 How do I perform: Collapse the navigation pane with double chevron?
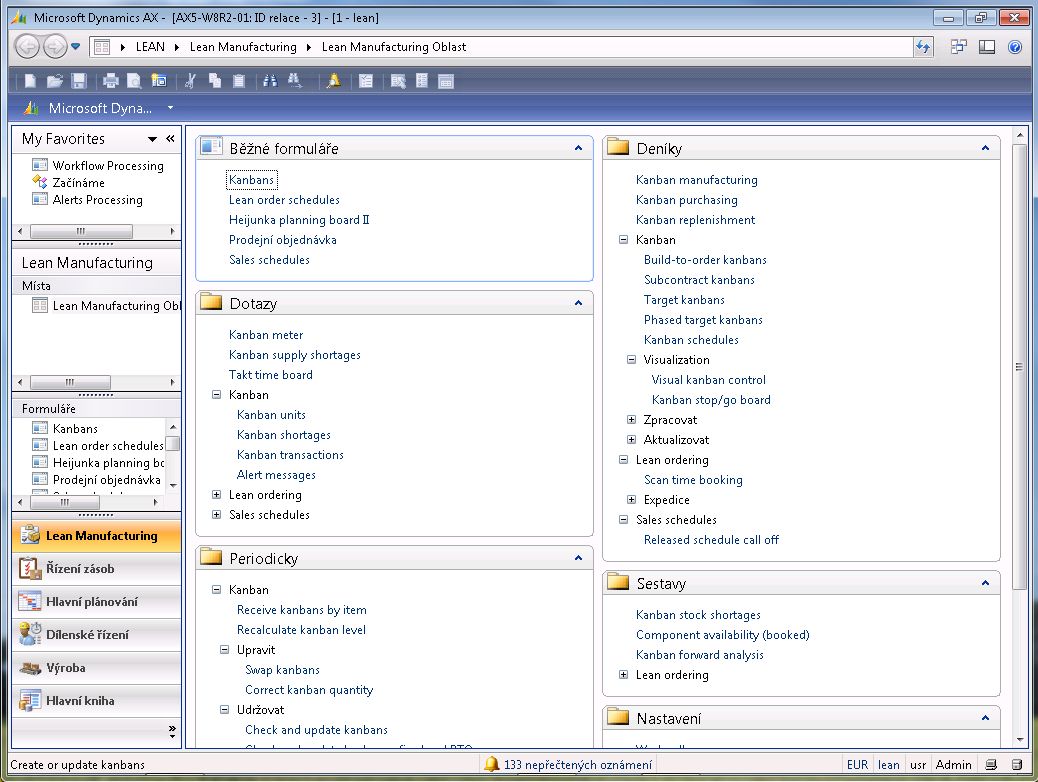pos(170,138)
